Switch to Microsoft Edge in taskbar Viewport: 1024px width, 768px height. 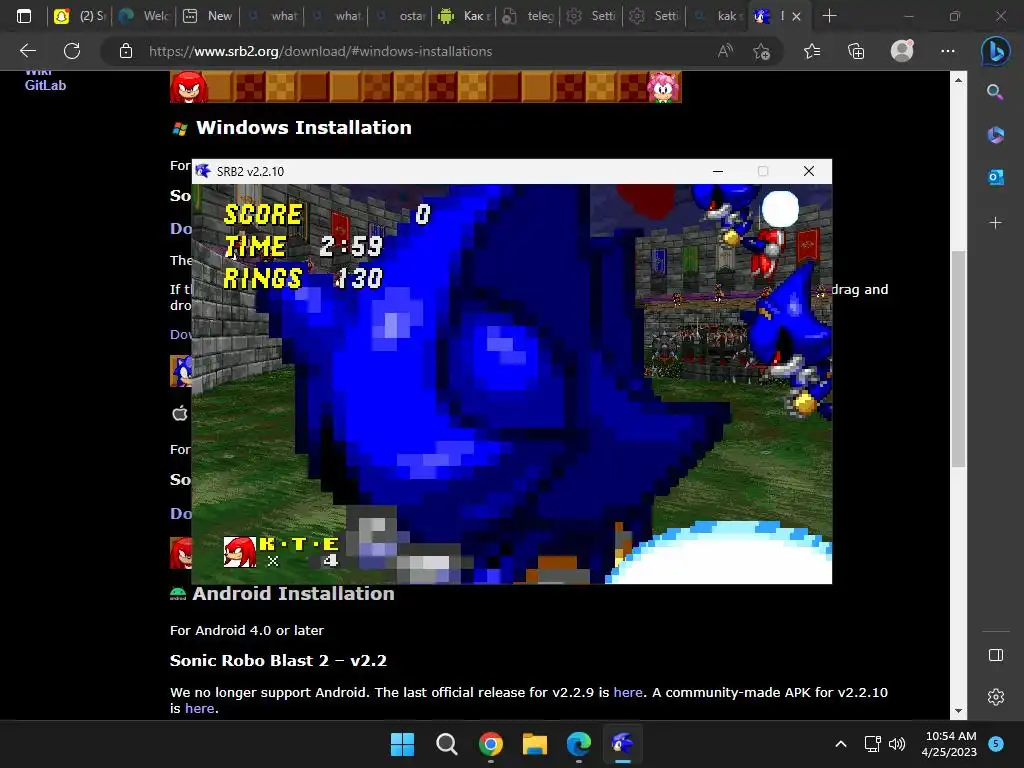pyautogui.click(x=579, y=744)
